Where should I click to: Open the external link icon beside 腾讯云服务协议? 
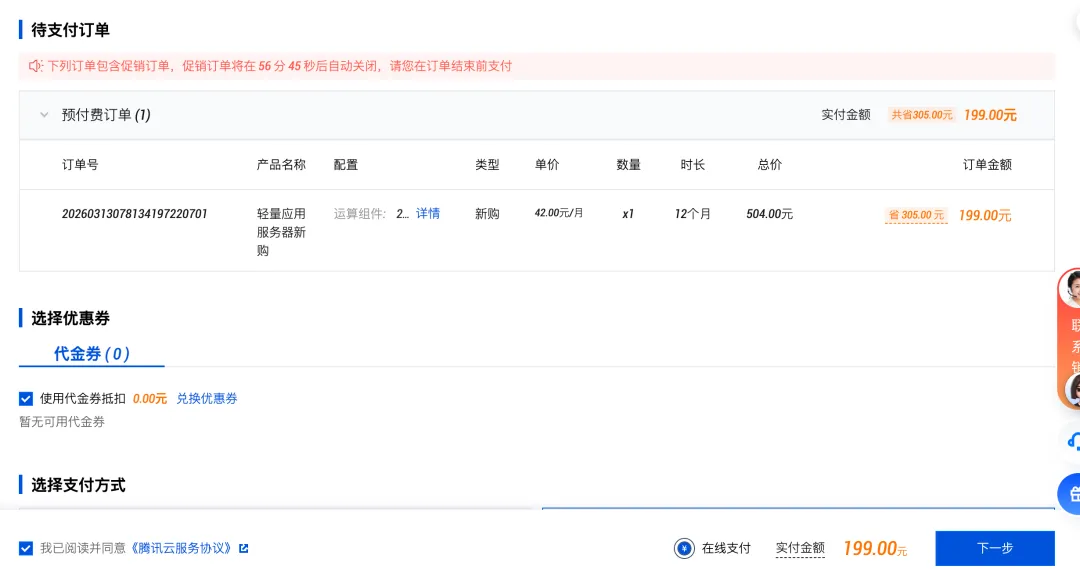click(x=243, y=548)
